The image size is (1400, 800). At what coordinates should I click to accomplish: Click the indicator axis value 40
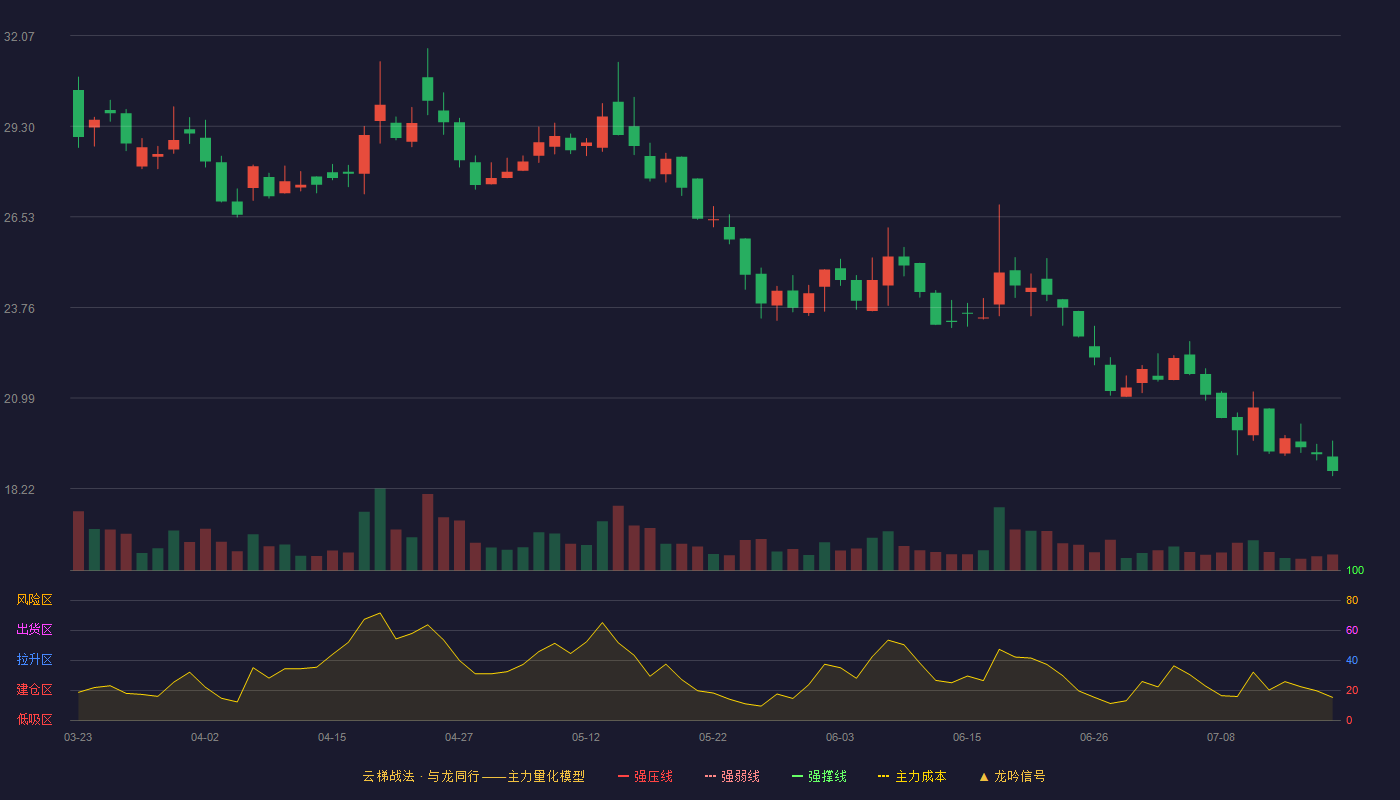coord(1352,660)
